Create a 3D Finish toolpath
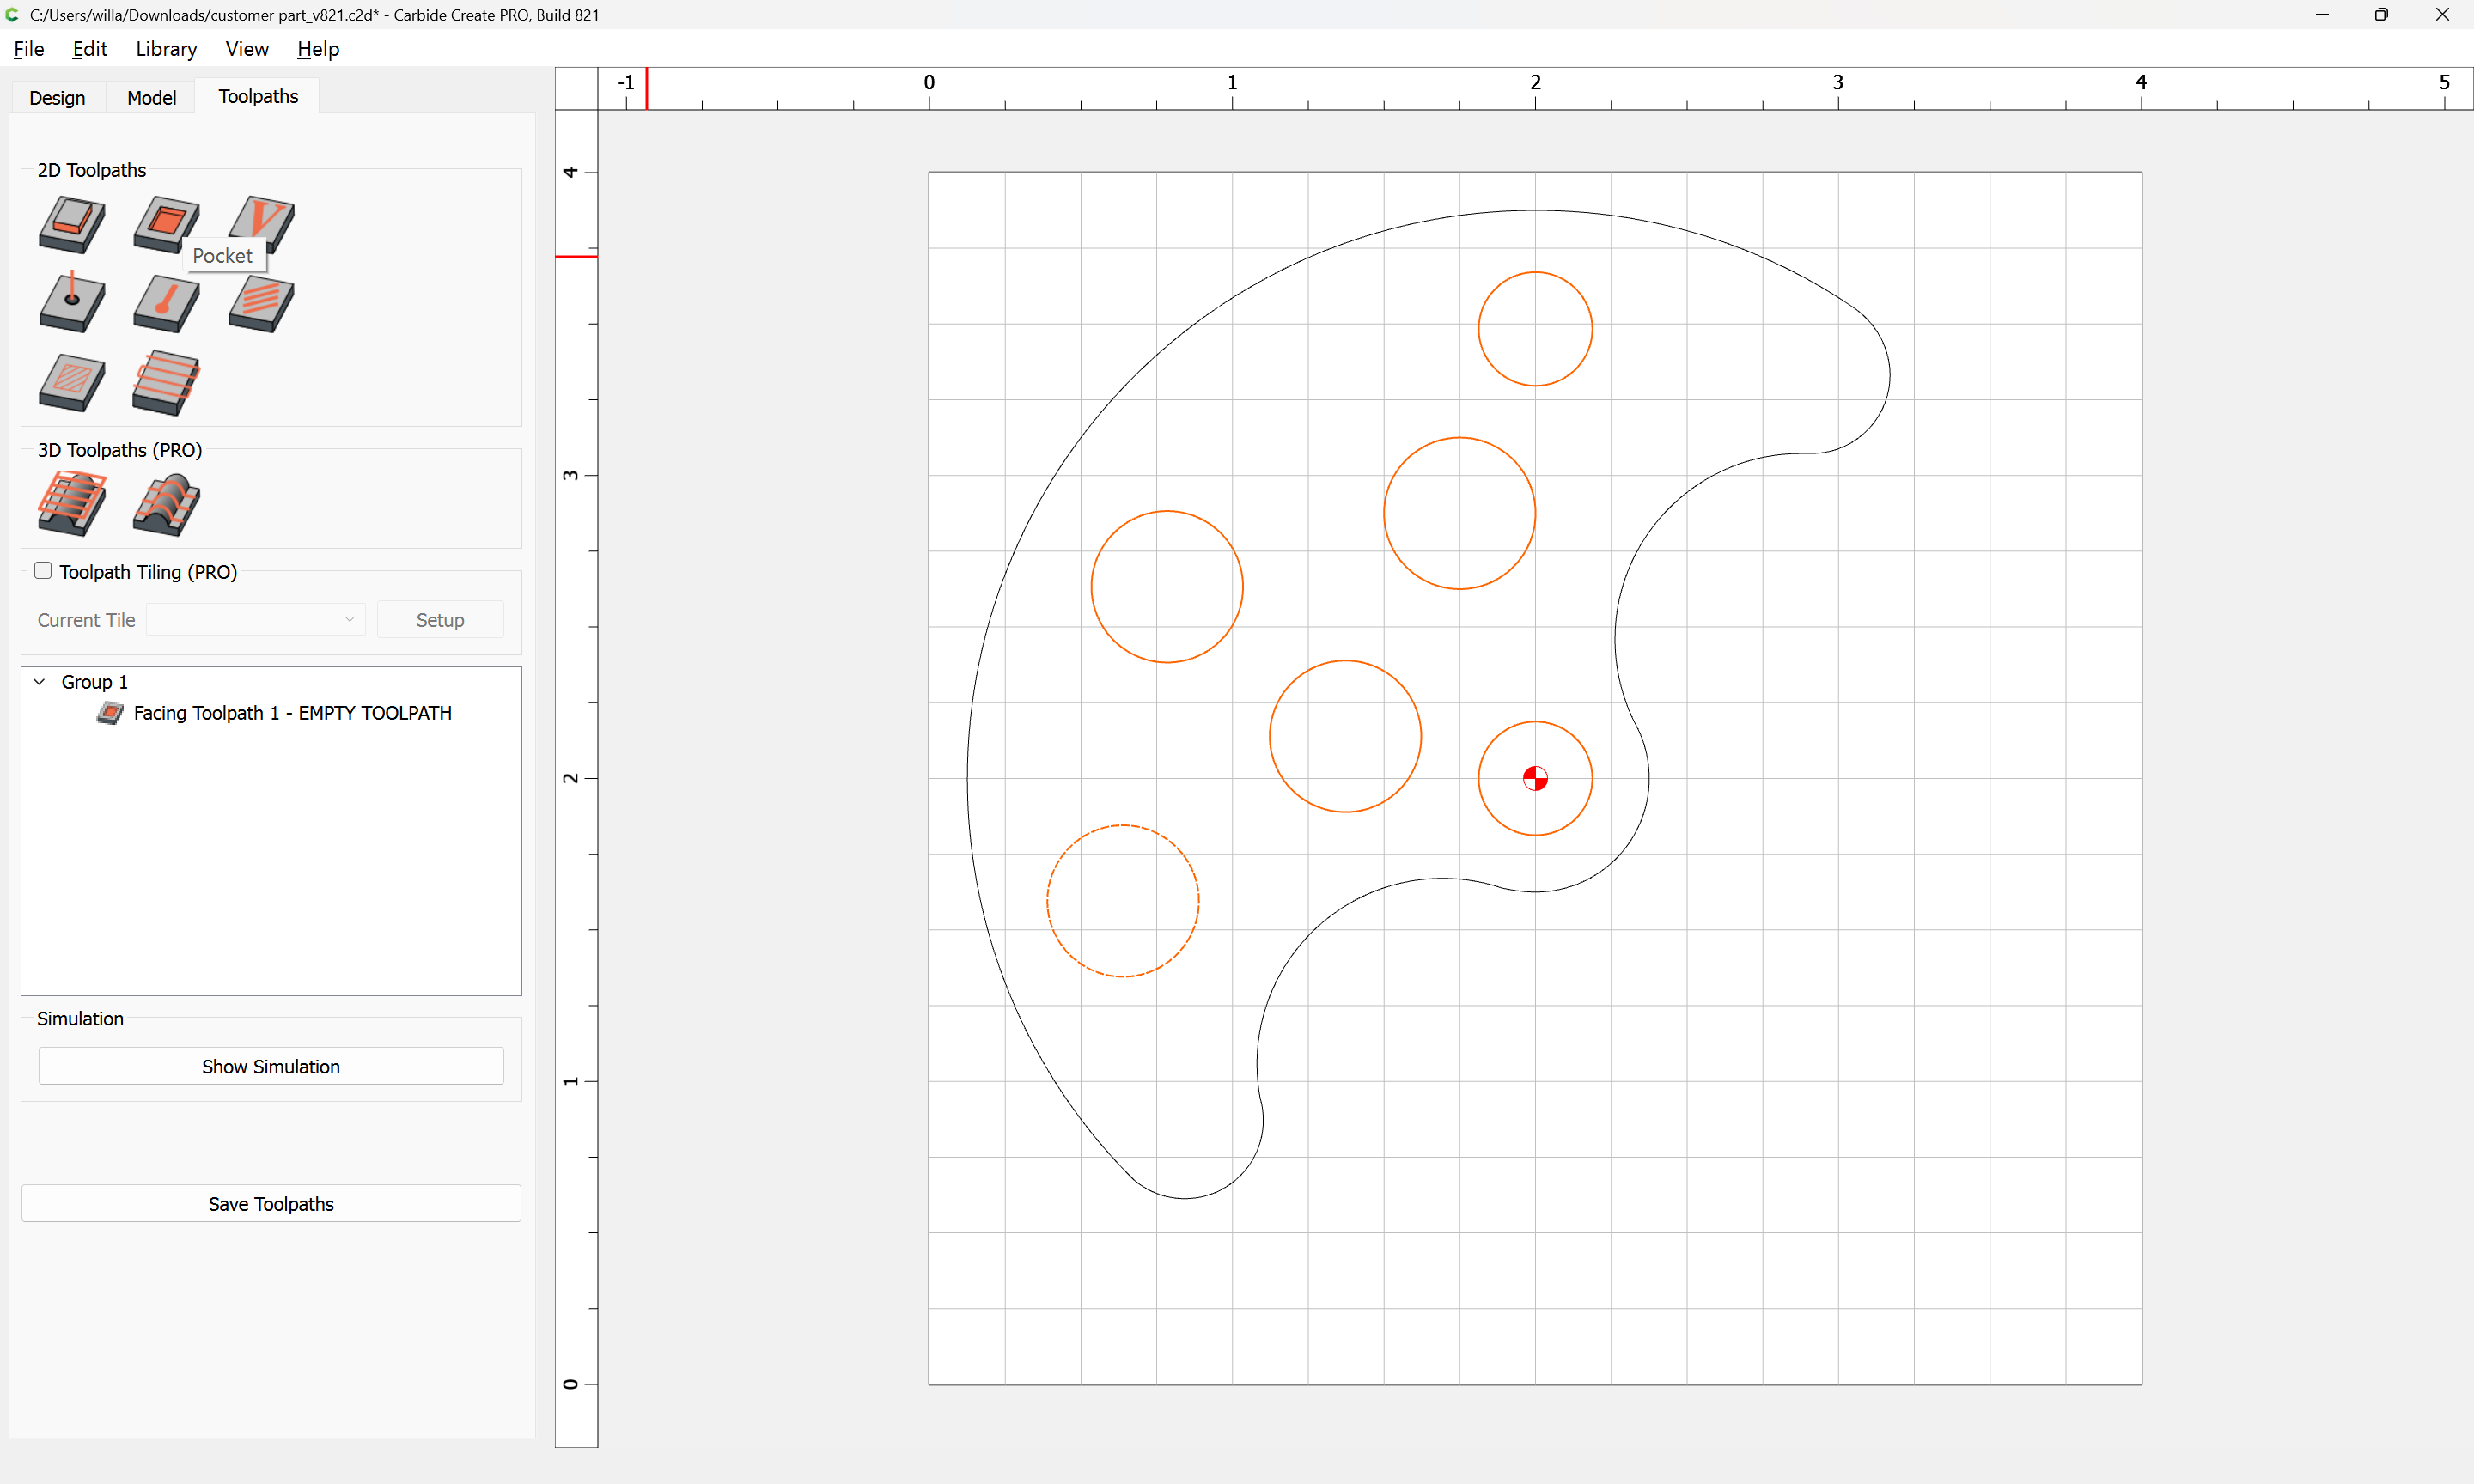2474x1484 pixels. point(166,503)
